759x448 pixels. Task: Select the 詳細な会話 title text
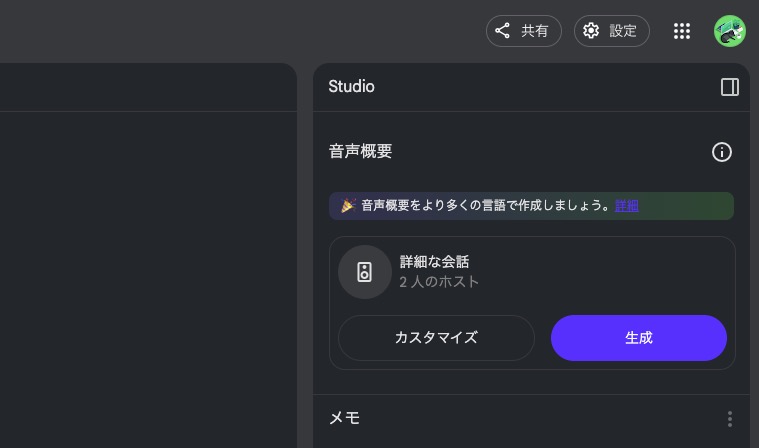434,262
